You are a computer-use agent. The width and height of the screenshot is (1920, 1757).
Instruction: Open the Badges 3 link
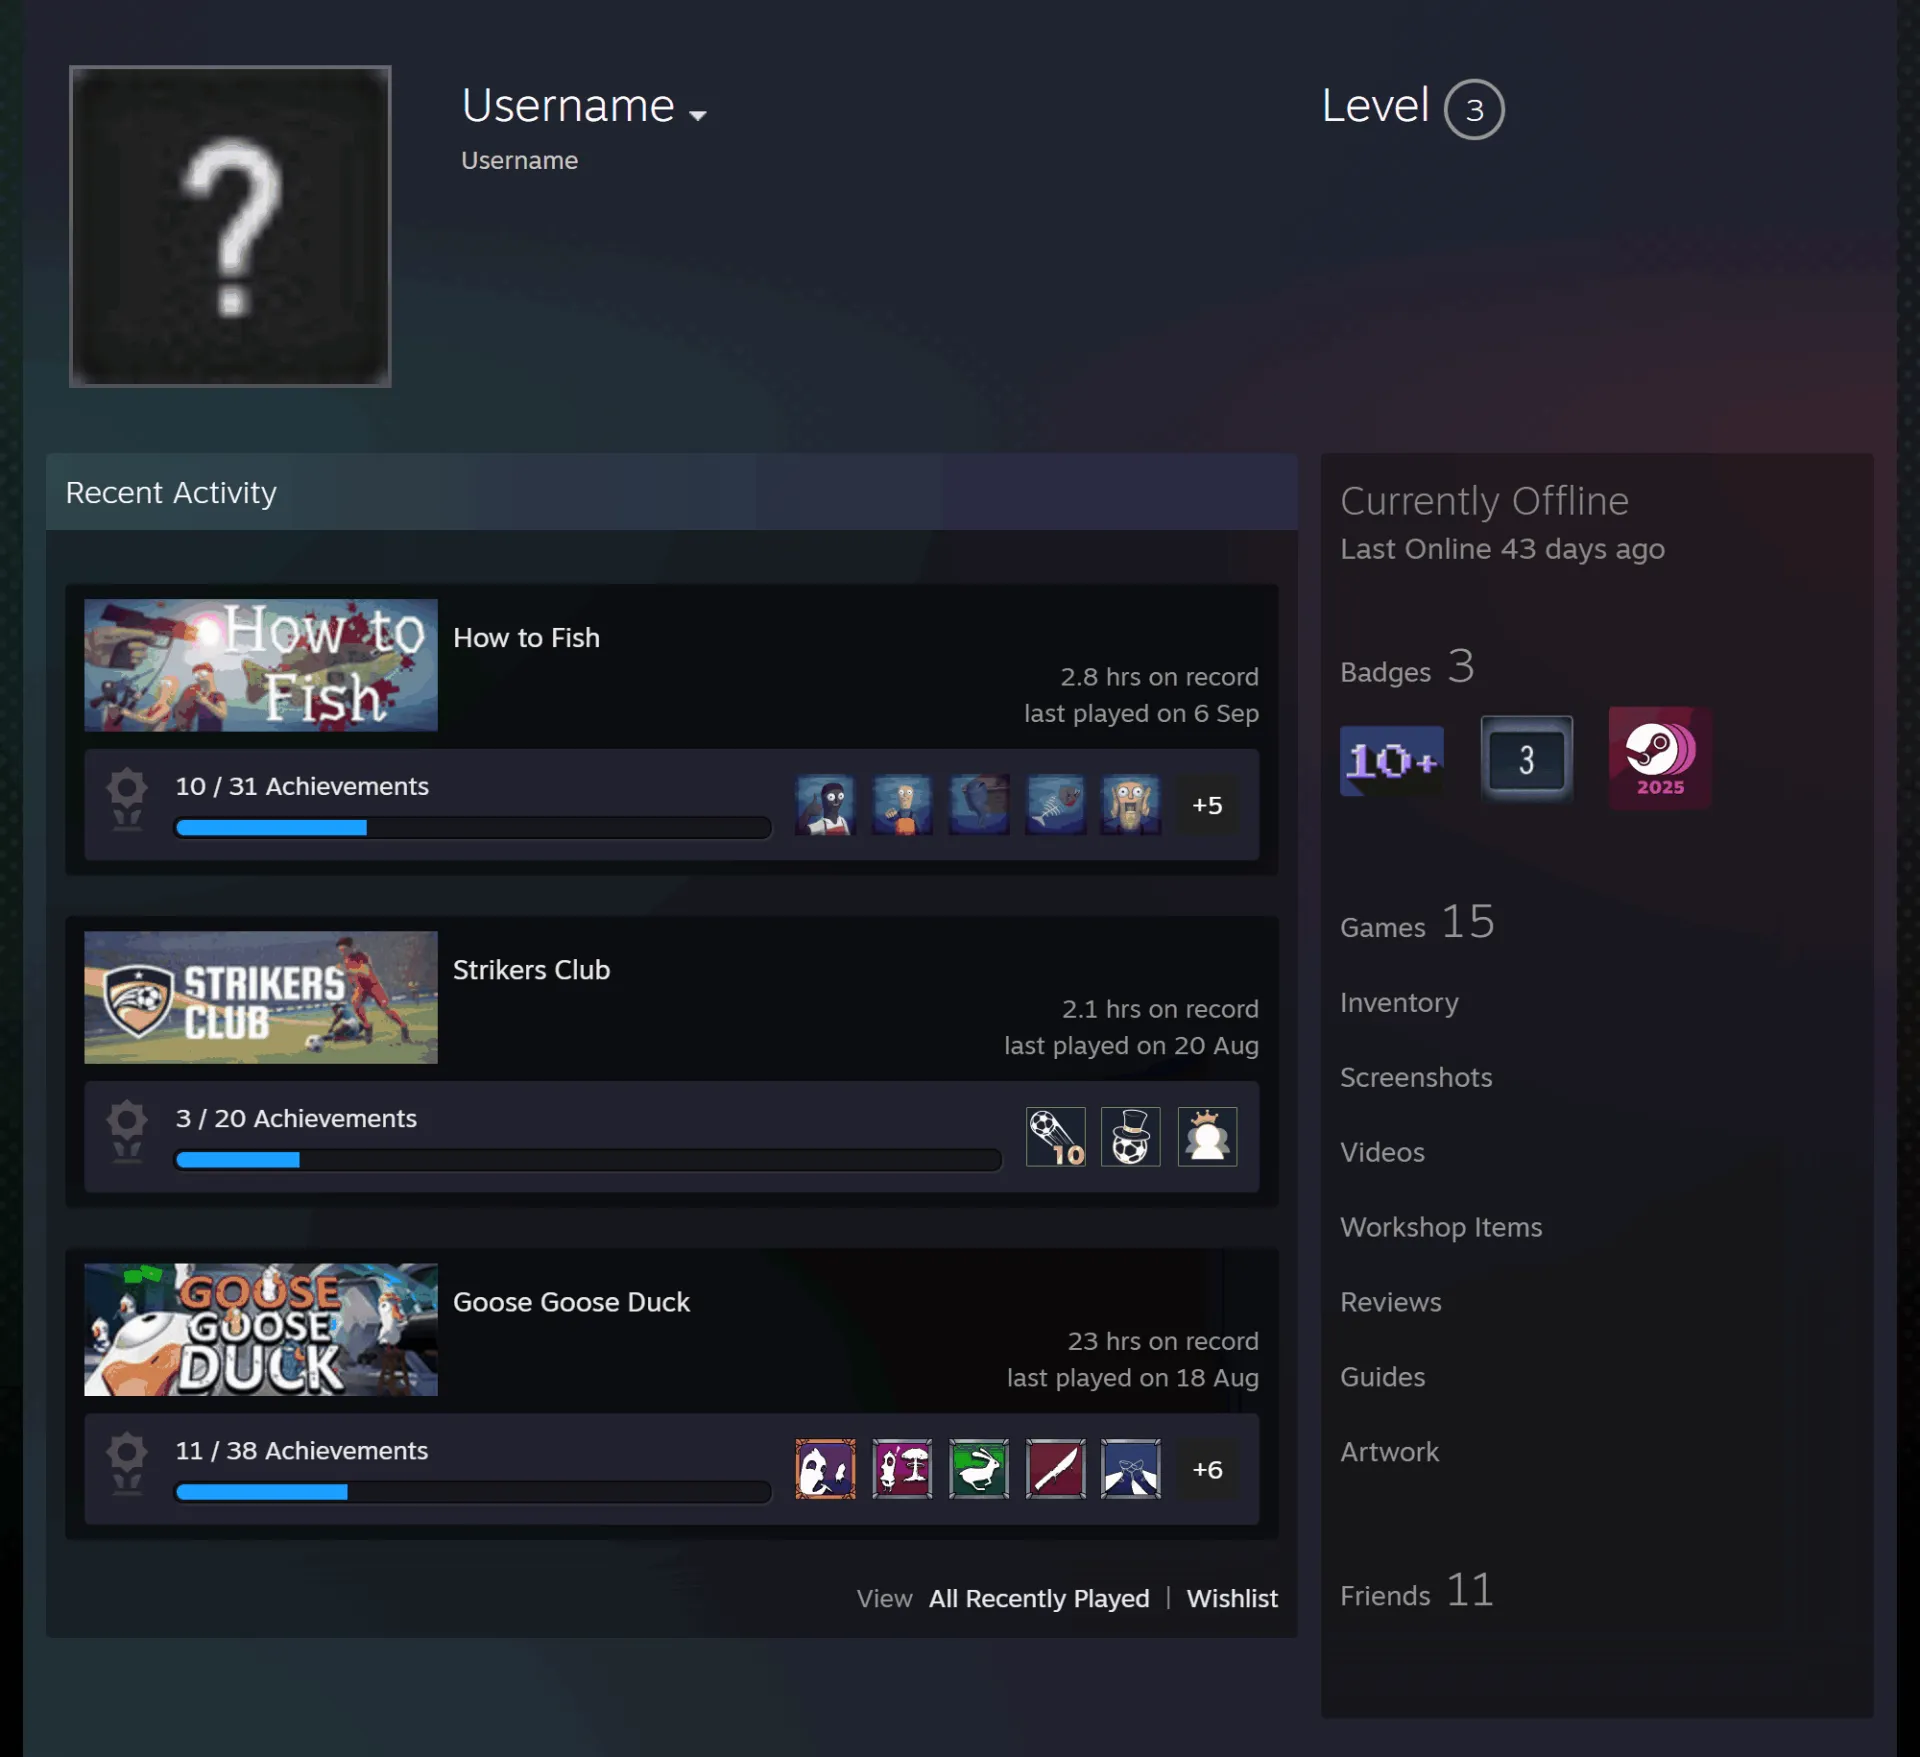(1407, 667)
